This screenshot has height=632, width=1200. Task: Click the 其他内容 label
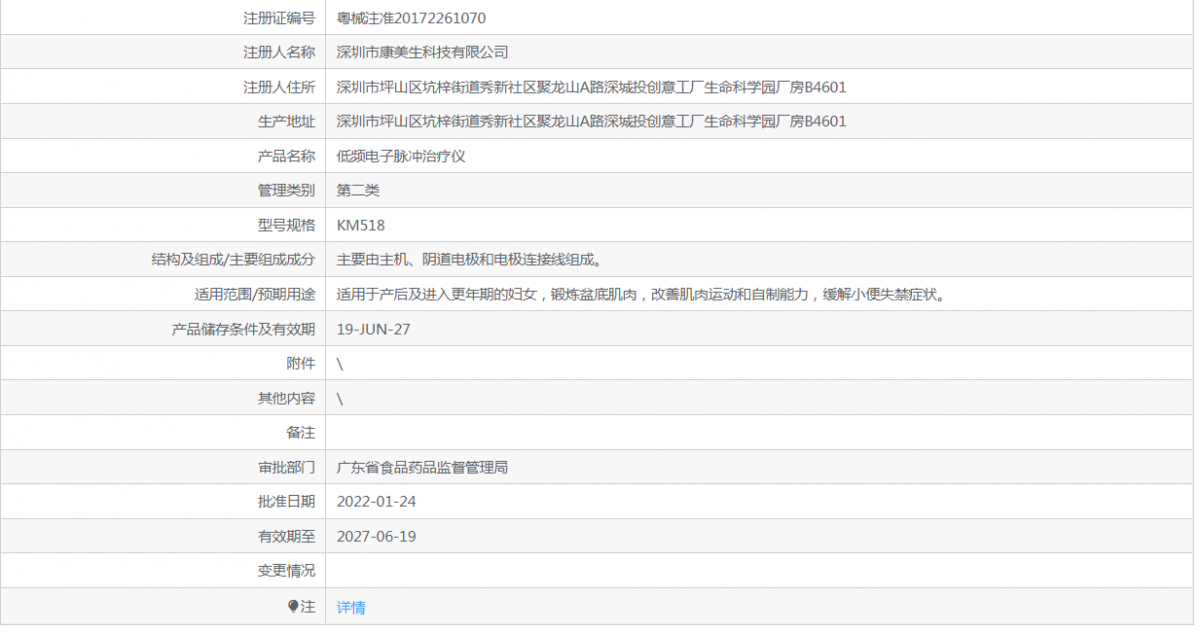click(x=286, y=398)
